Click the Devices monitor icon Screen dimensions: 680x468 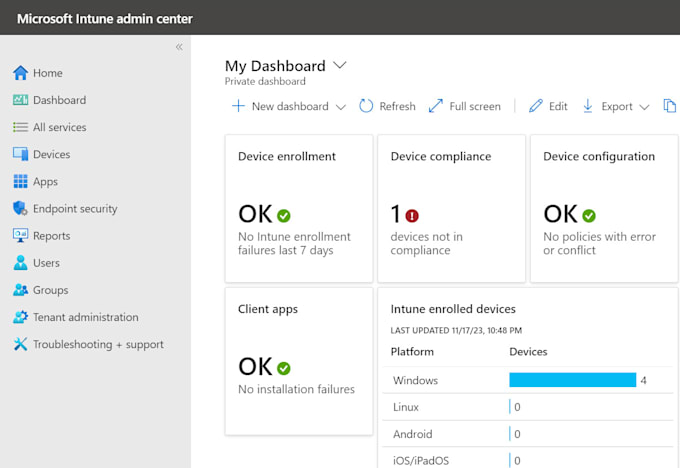[x=20, y=154]
